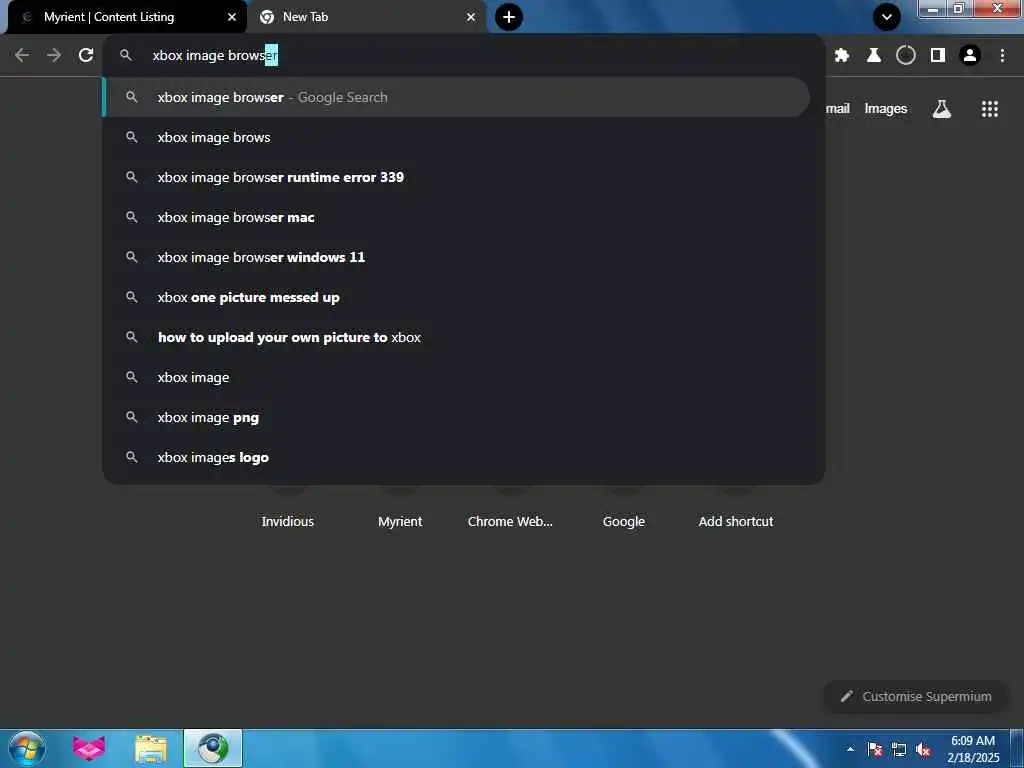Select 'xbox image browser mac' suggestion

point(456,217)
